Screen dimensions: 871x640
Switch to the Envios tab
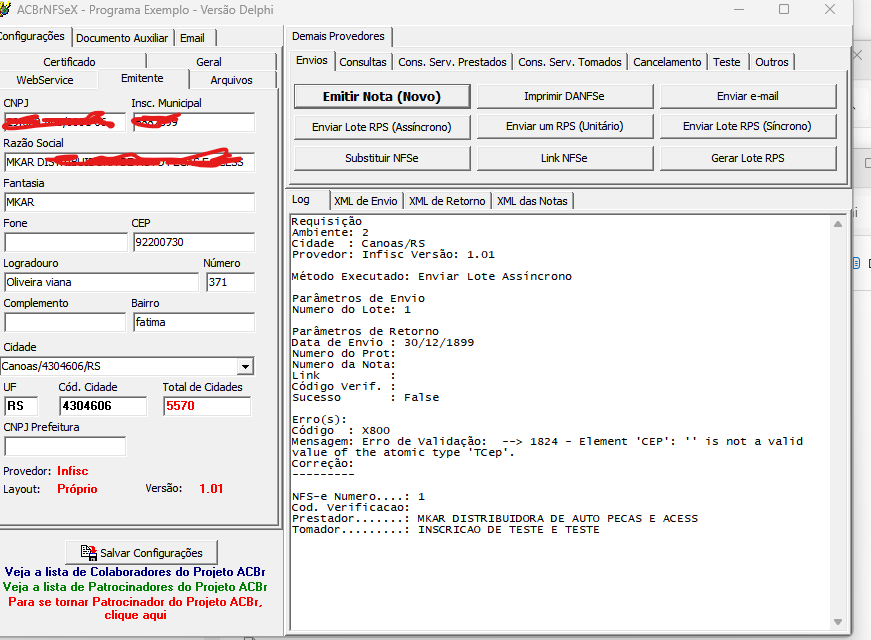[312, 60]
